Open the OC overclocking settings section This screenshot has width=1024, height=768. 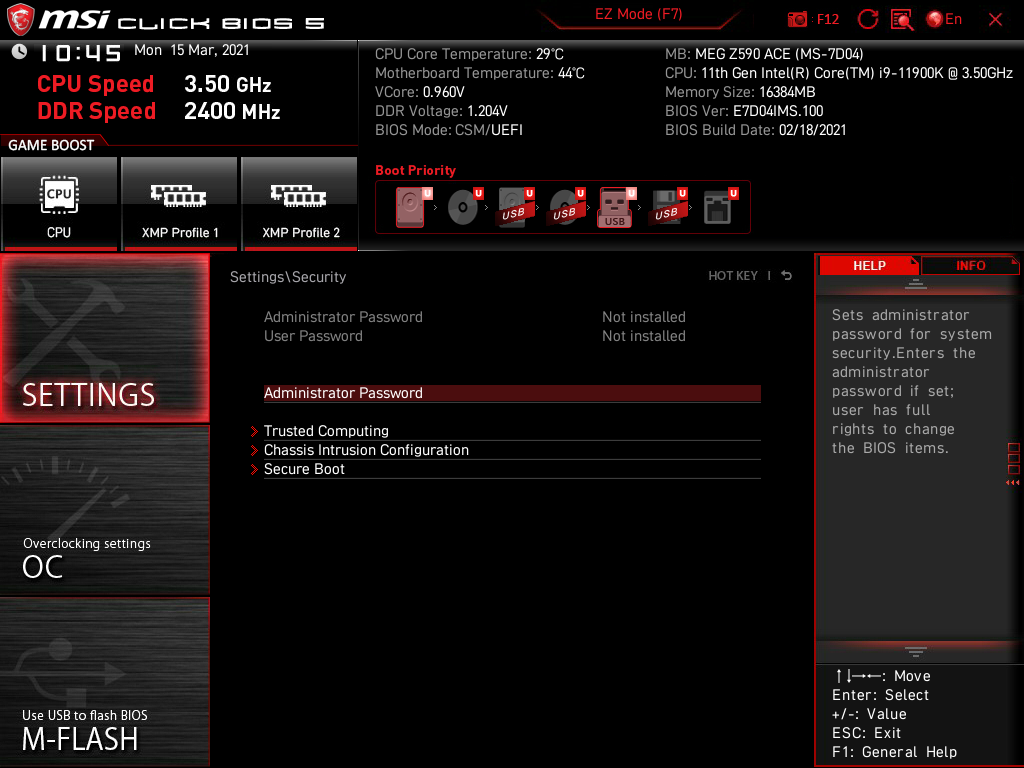click(x=104, y=511)
